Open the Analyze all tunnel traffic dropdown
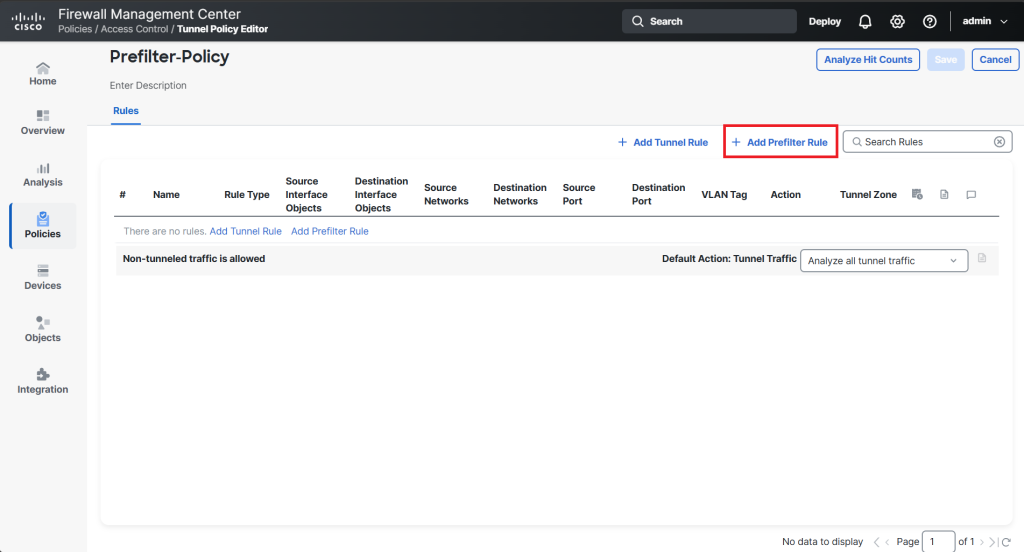 pos(884,261)
